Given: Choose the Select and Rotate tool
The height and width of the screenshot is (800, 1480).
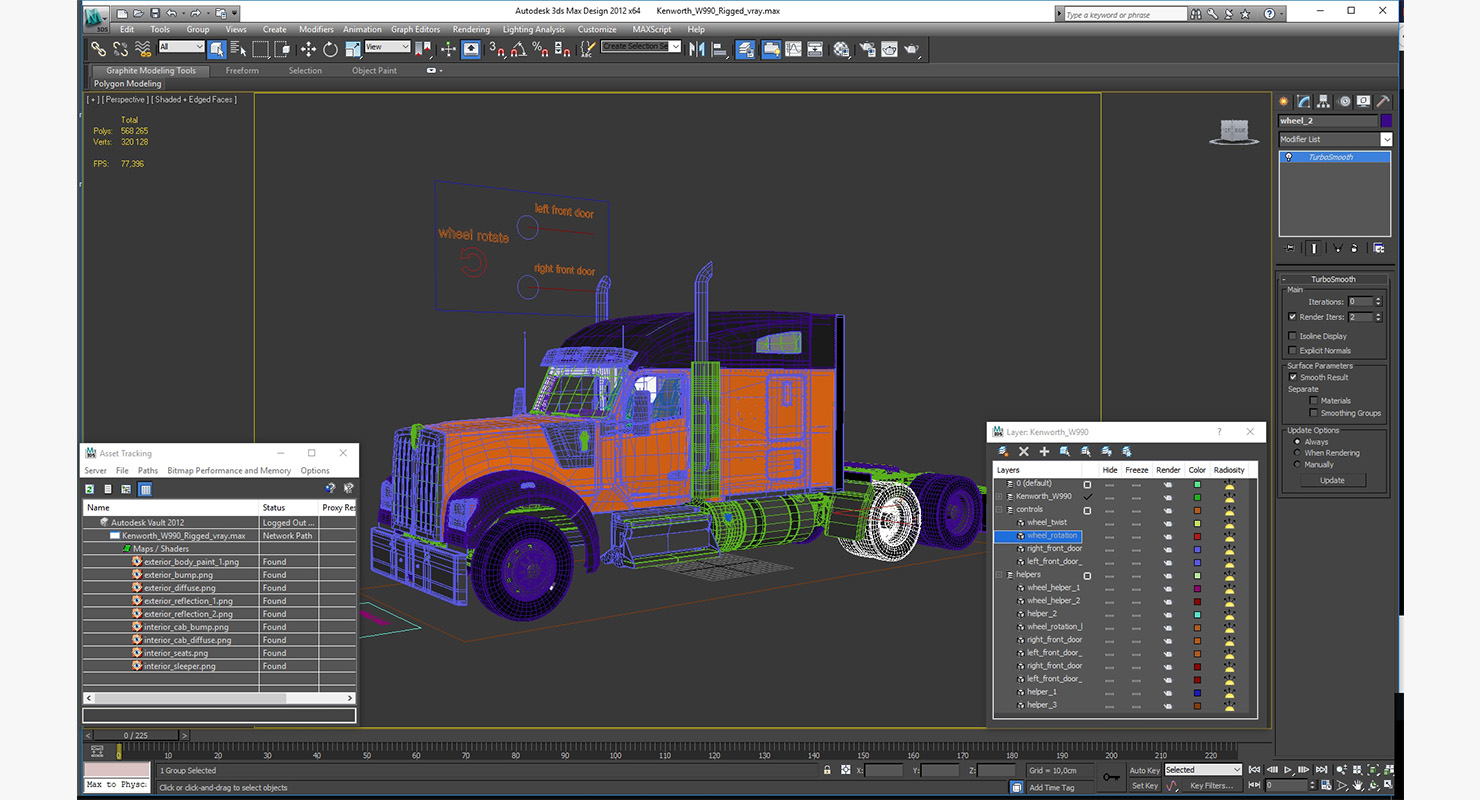Looking at the screenshot, I should click(x=330, y=48).
